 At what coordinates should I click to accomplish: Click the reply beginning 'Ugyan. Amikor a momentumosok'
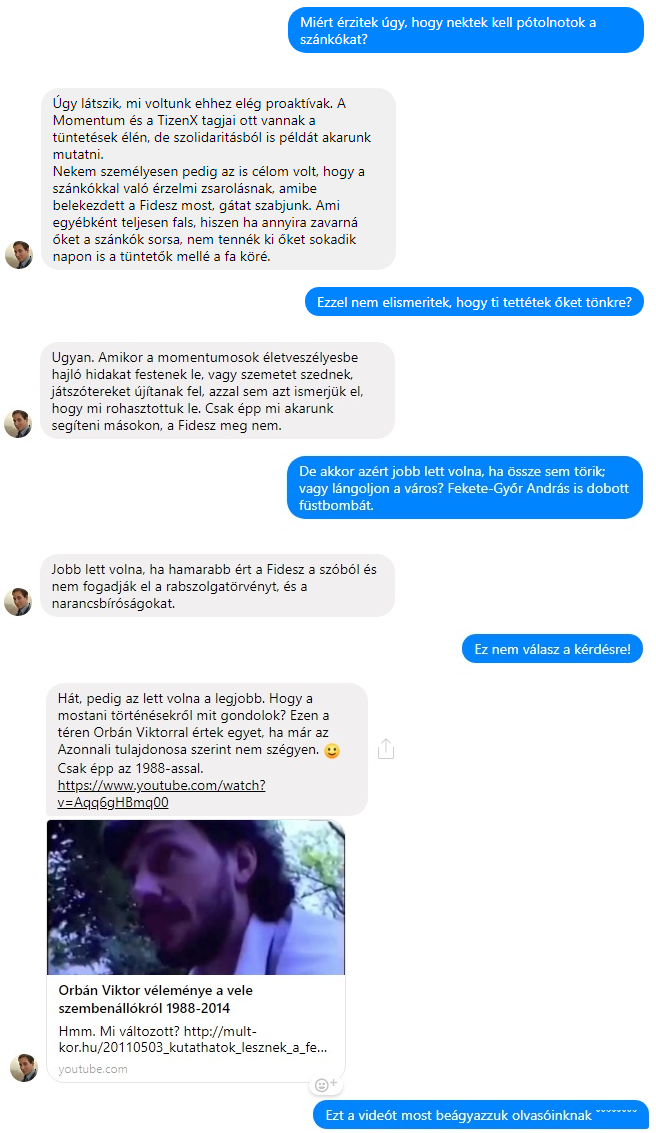point(218,391)
